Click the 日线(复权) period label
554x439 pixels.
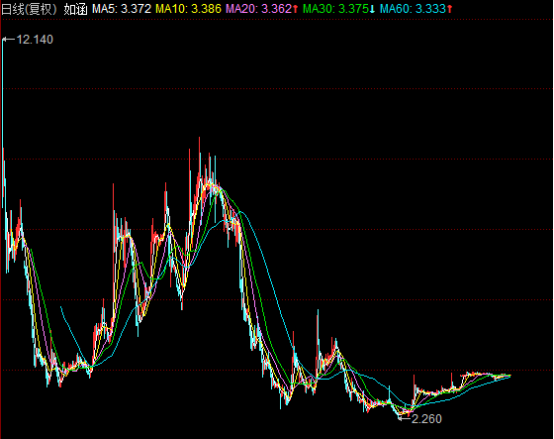coord(29,9)
